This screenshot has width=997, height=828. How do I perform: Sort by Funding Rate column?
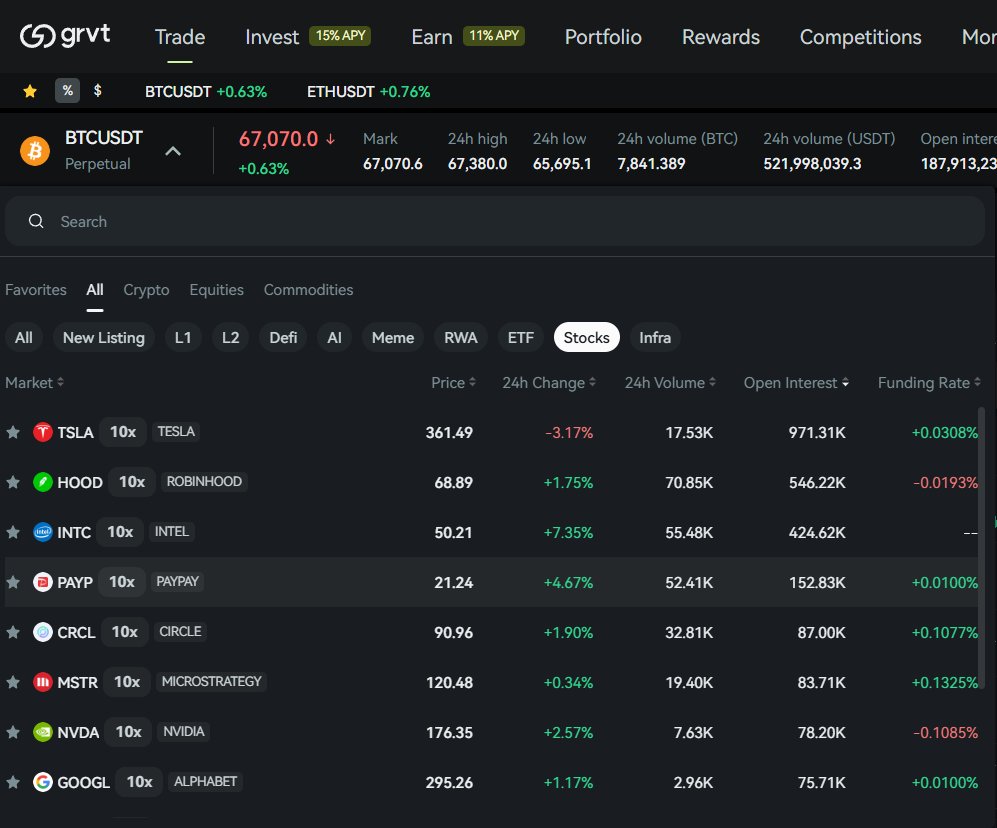(x=929, y=383)
